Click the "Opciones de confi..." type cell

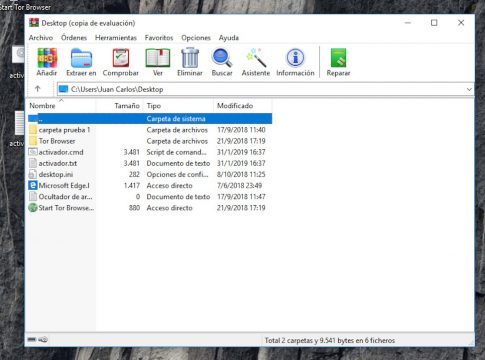(177, 174)
